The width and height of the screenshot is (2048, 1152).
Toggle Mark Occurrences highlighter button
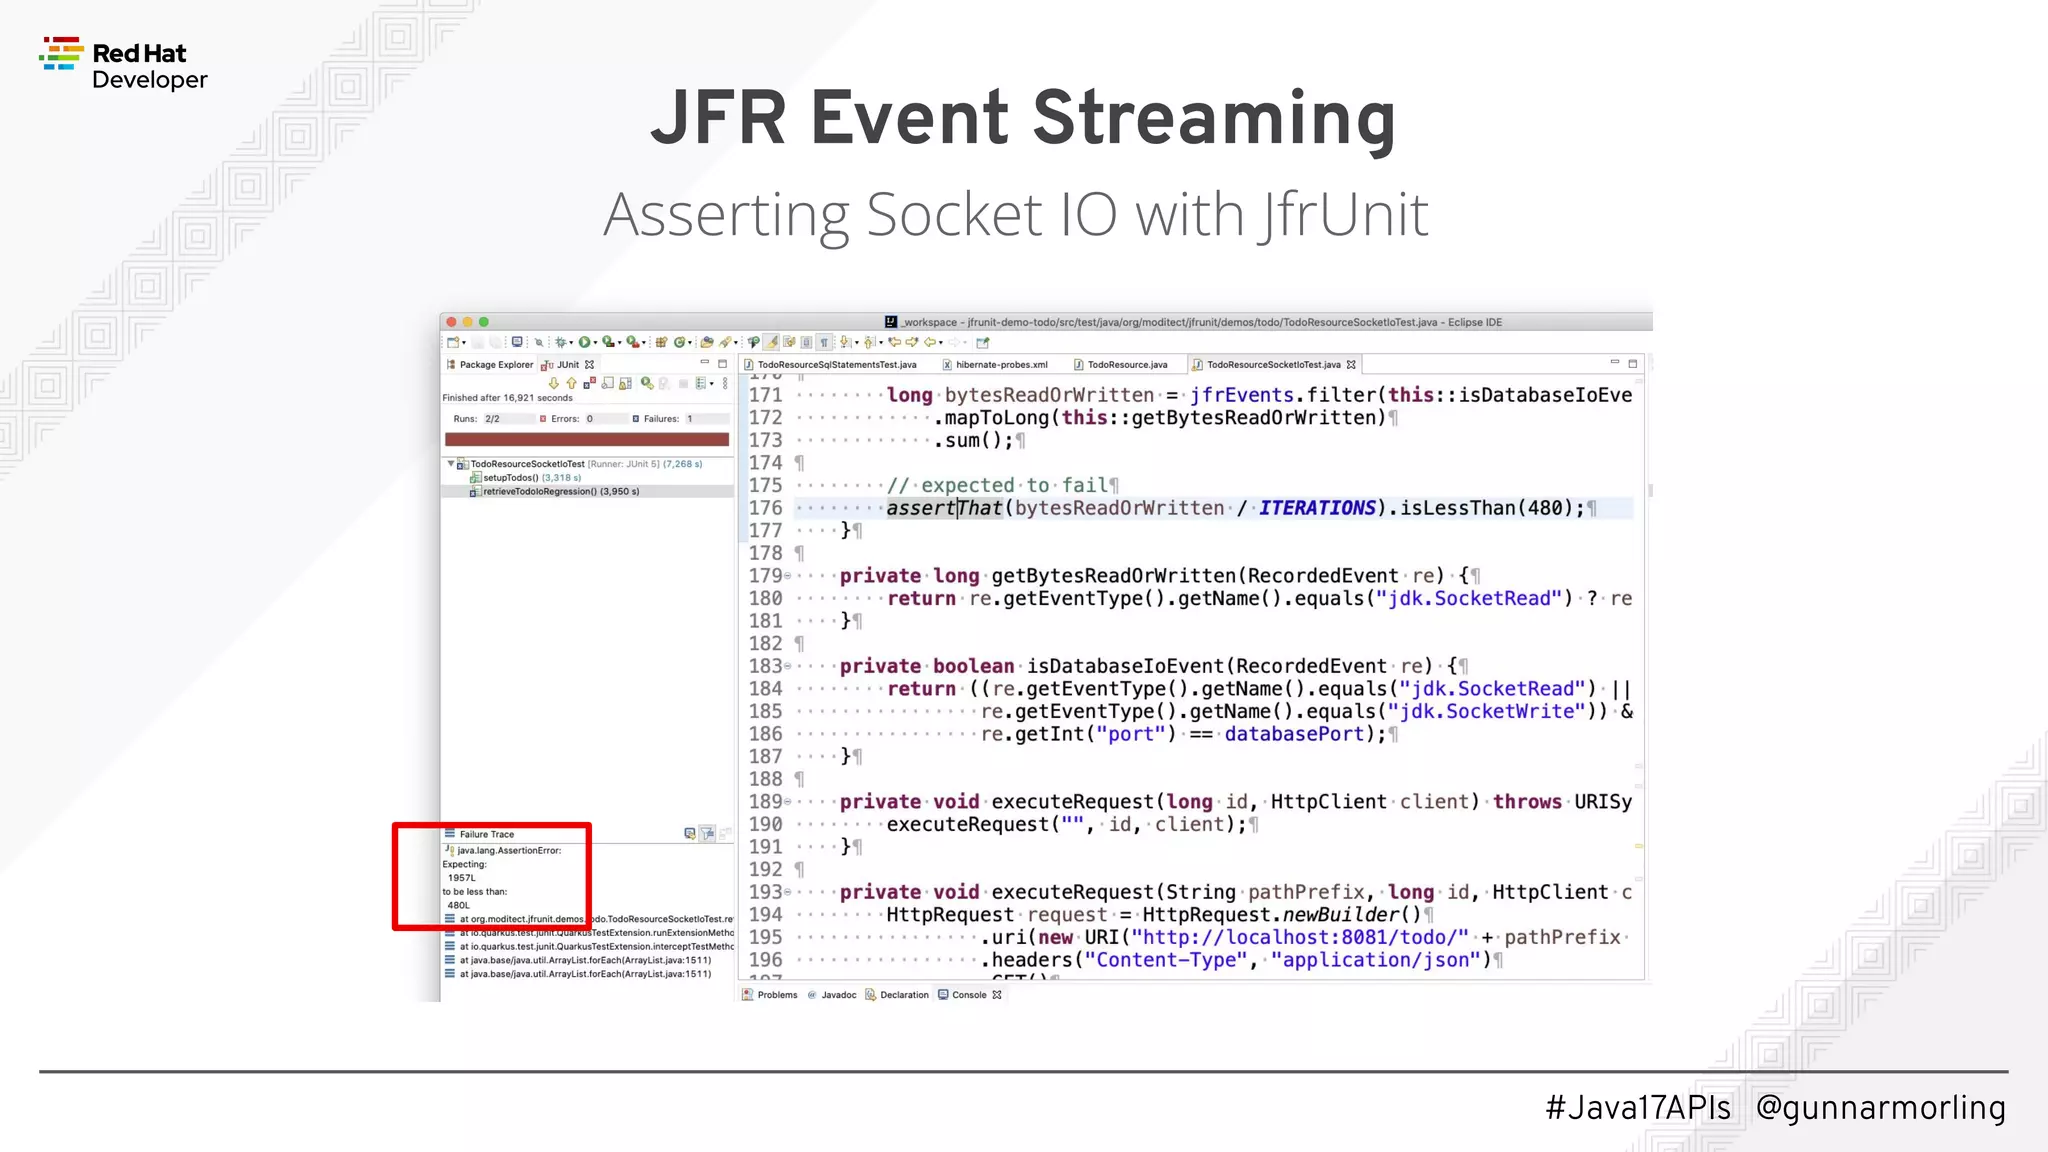[x=771, y=342]
